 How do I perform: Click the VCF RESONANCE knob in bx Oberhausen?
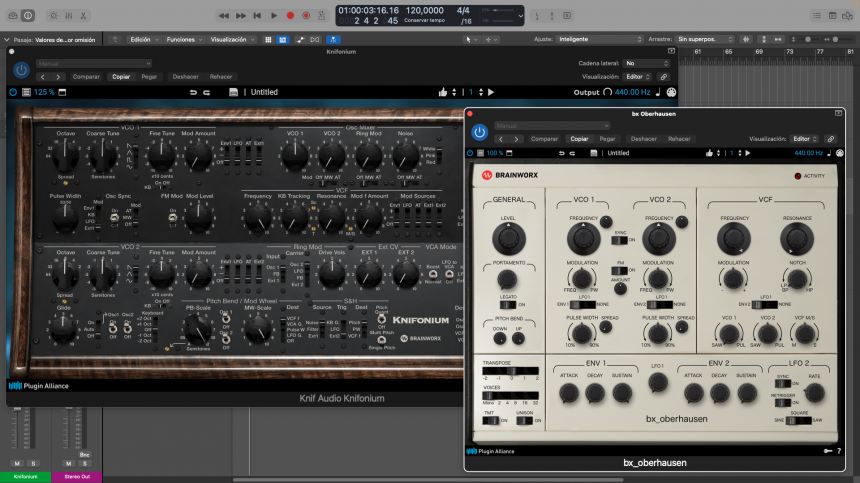pos(796,239)
